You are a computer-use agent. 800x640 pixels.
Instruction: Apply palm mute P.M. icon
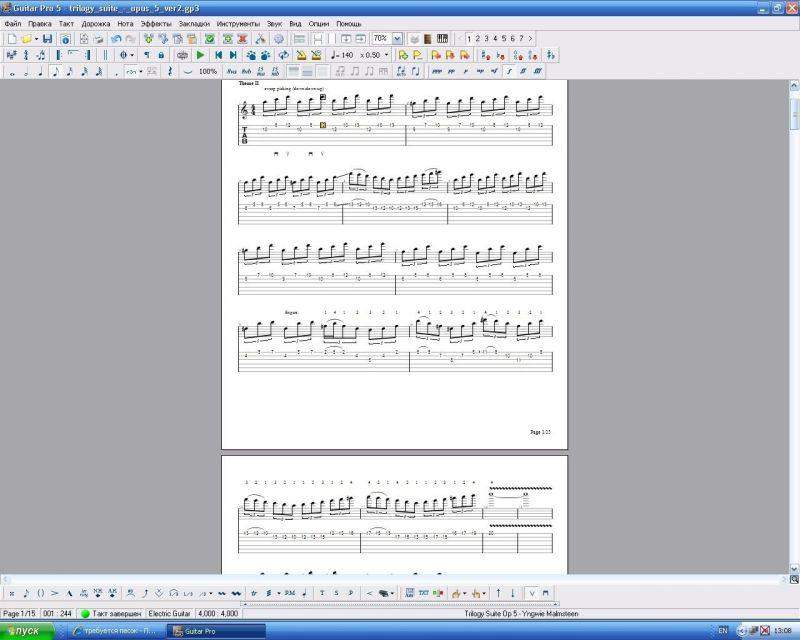[x=290, y=594]
